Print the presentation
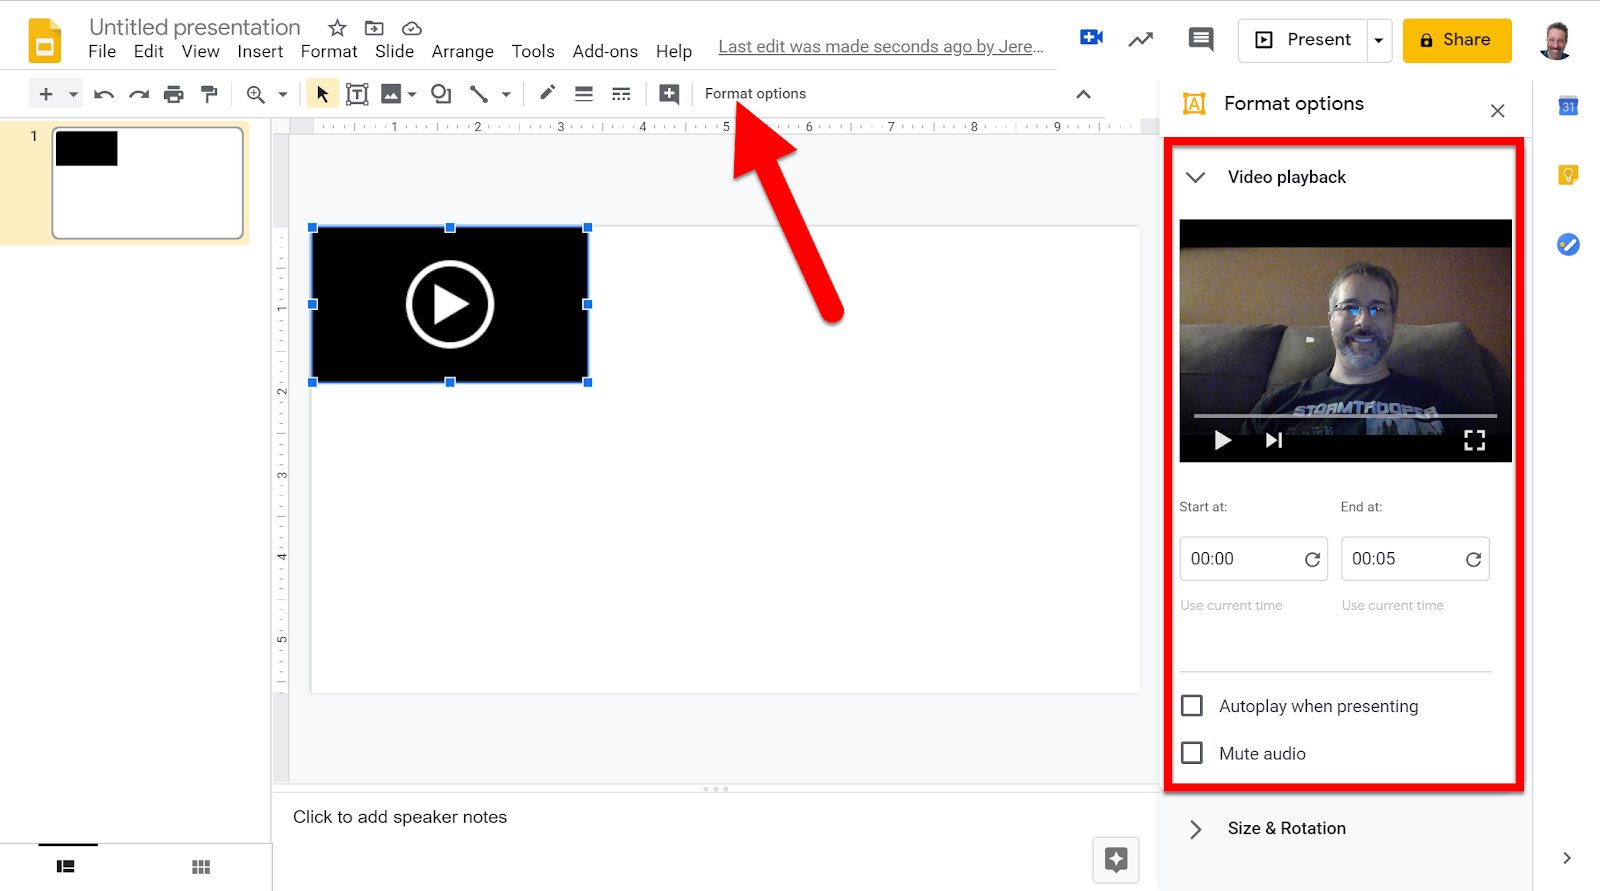 (174, 94)
